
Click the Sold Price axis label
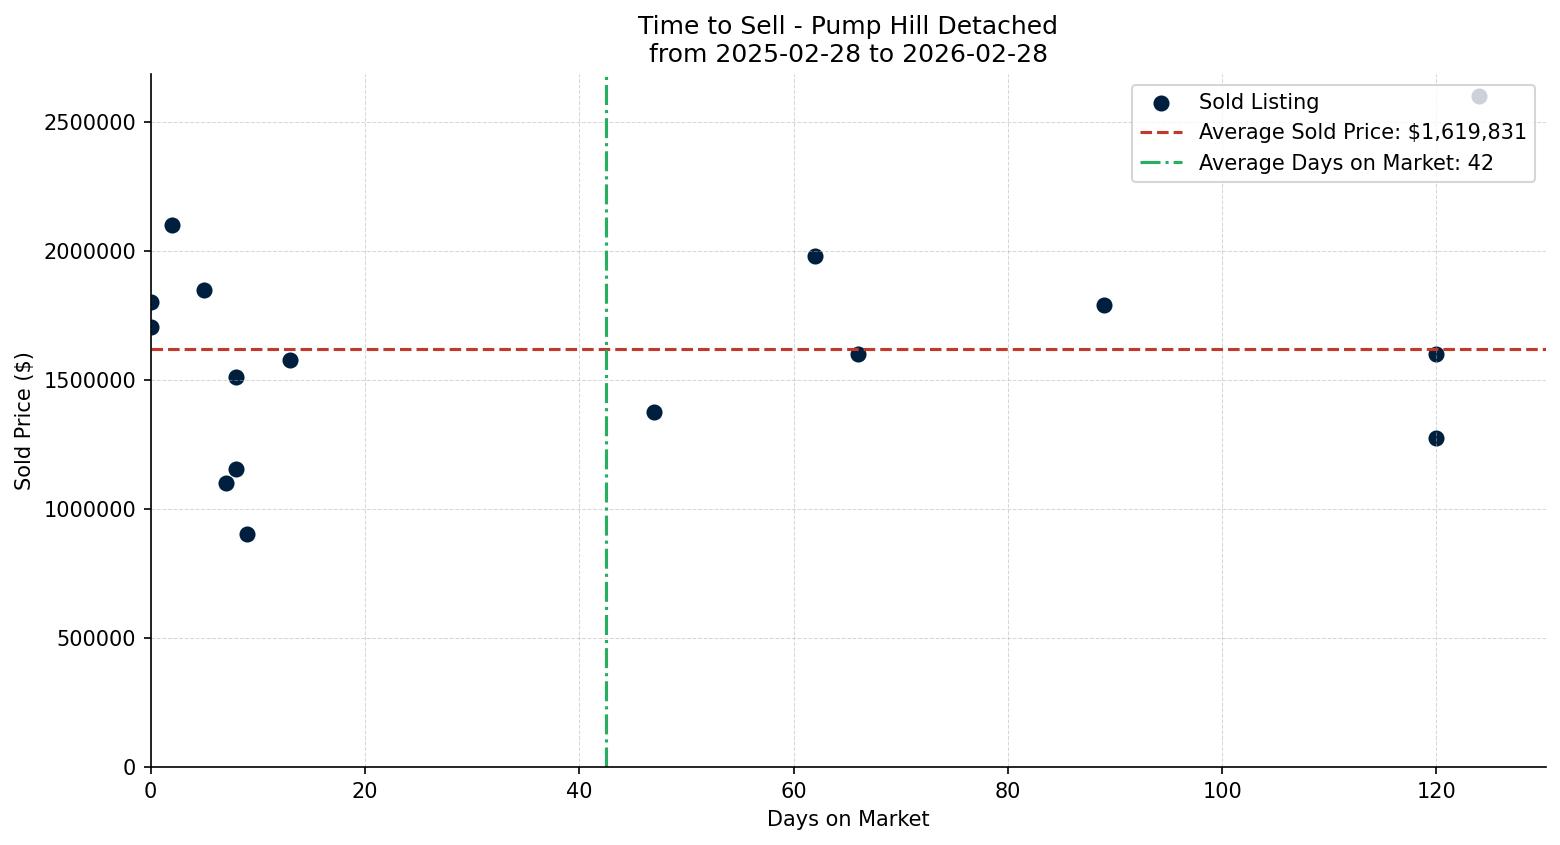pyautogui.click(x=24, y=420)
